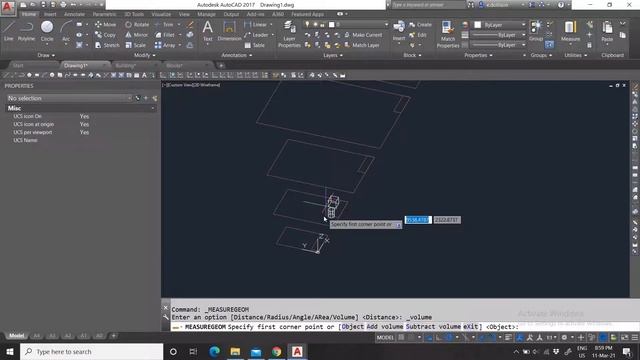The width and height of the screenshot is (640, 360).
Task: Open Chrome from the taskbar
Action: click(x=277, y=351)
